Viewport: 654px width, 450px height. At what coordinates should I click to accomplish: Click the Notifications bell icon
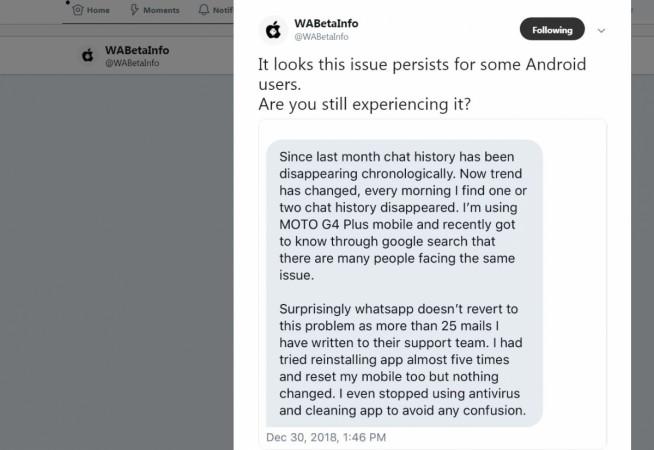205,10
